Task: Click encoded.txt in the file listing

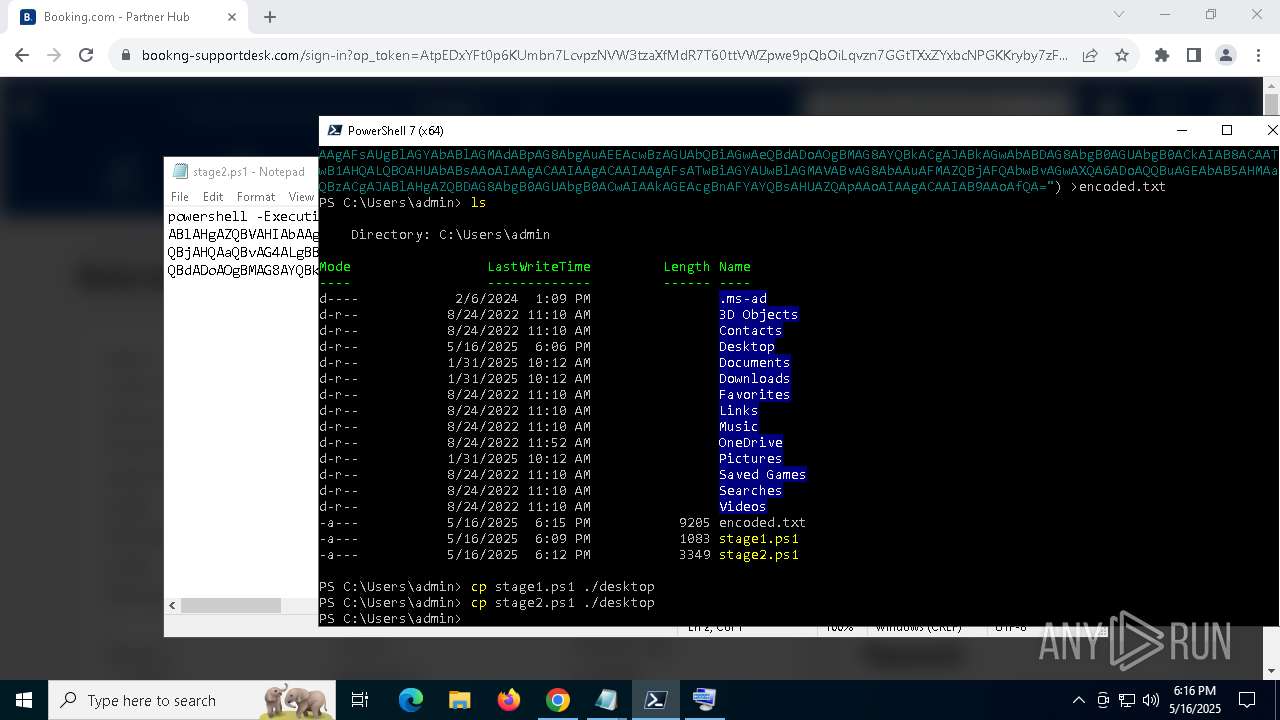Action: [x=762, y=523]
